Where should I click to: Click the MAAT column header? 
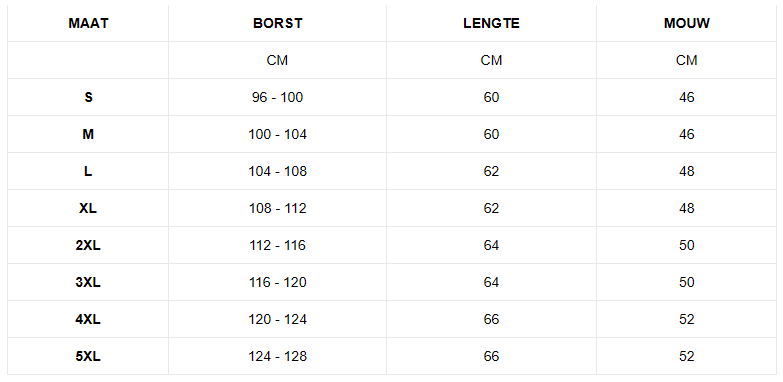(88, 23)
